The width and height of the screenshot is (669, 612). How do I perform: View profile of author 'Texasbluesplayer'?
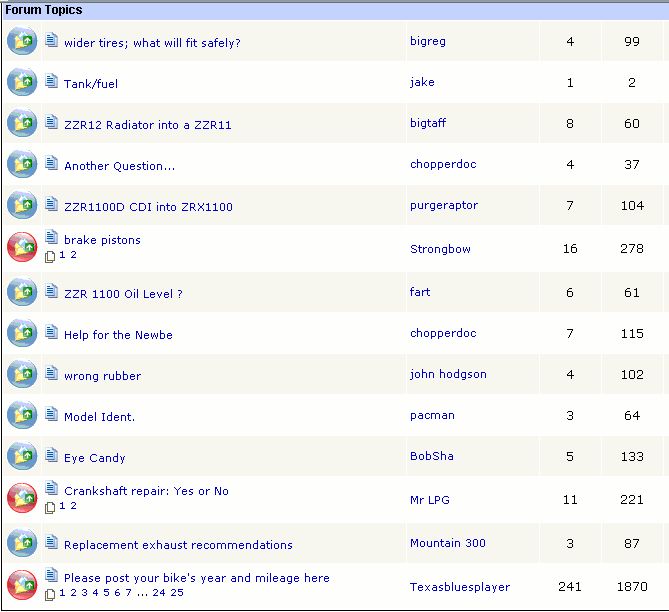click(460, 587)
